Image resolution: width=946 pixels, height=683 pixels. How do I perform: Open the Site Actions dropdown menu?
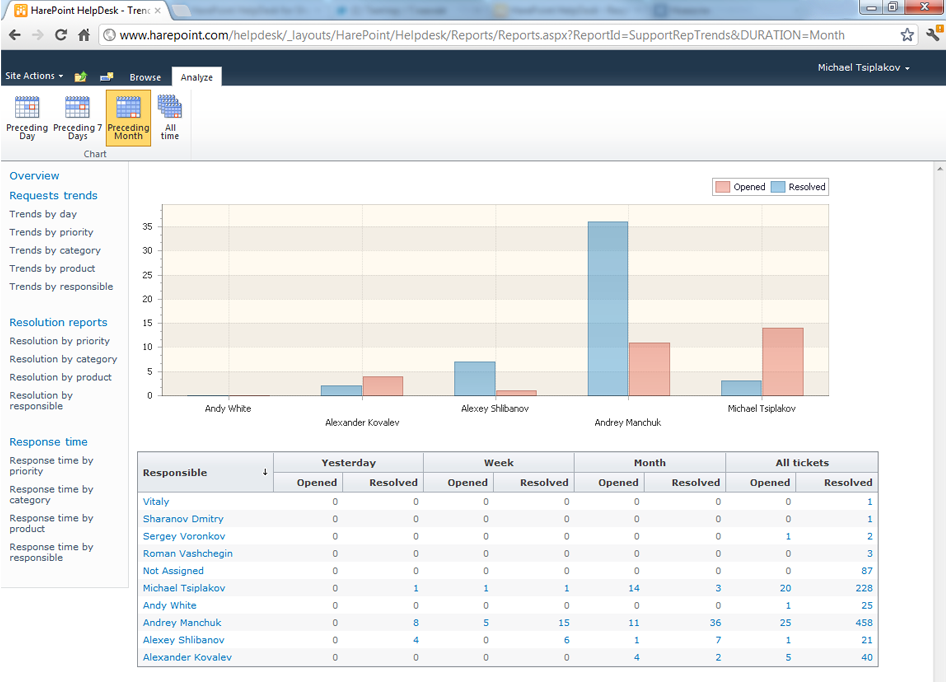[34, 76]
